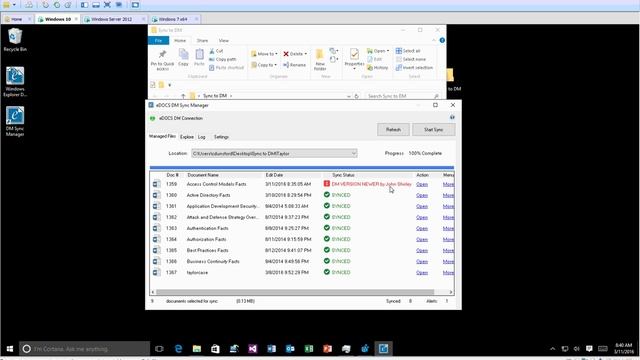Click Cut in the Explorer ribbon
This screenshot has height=360, width=640.
click(216, 51)
